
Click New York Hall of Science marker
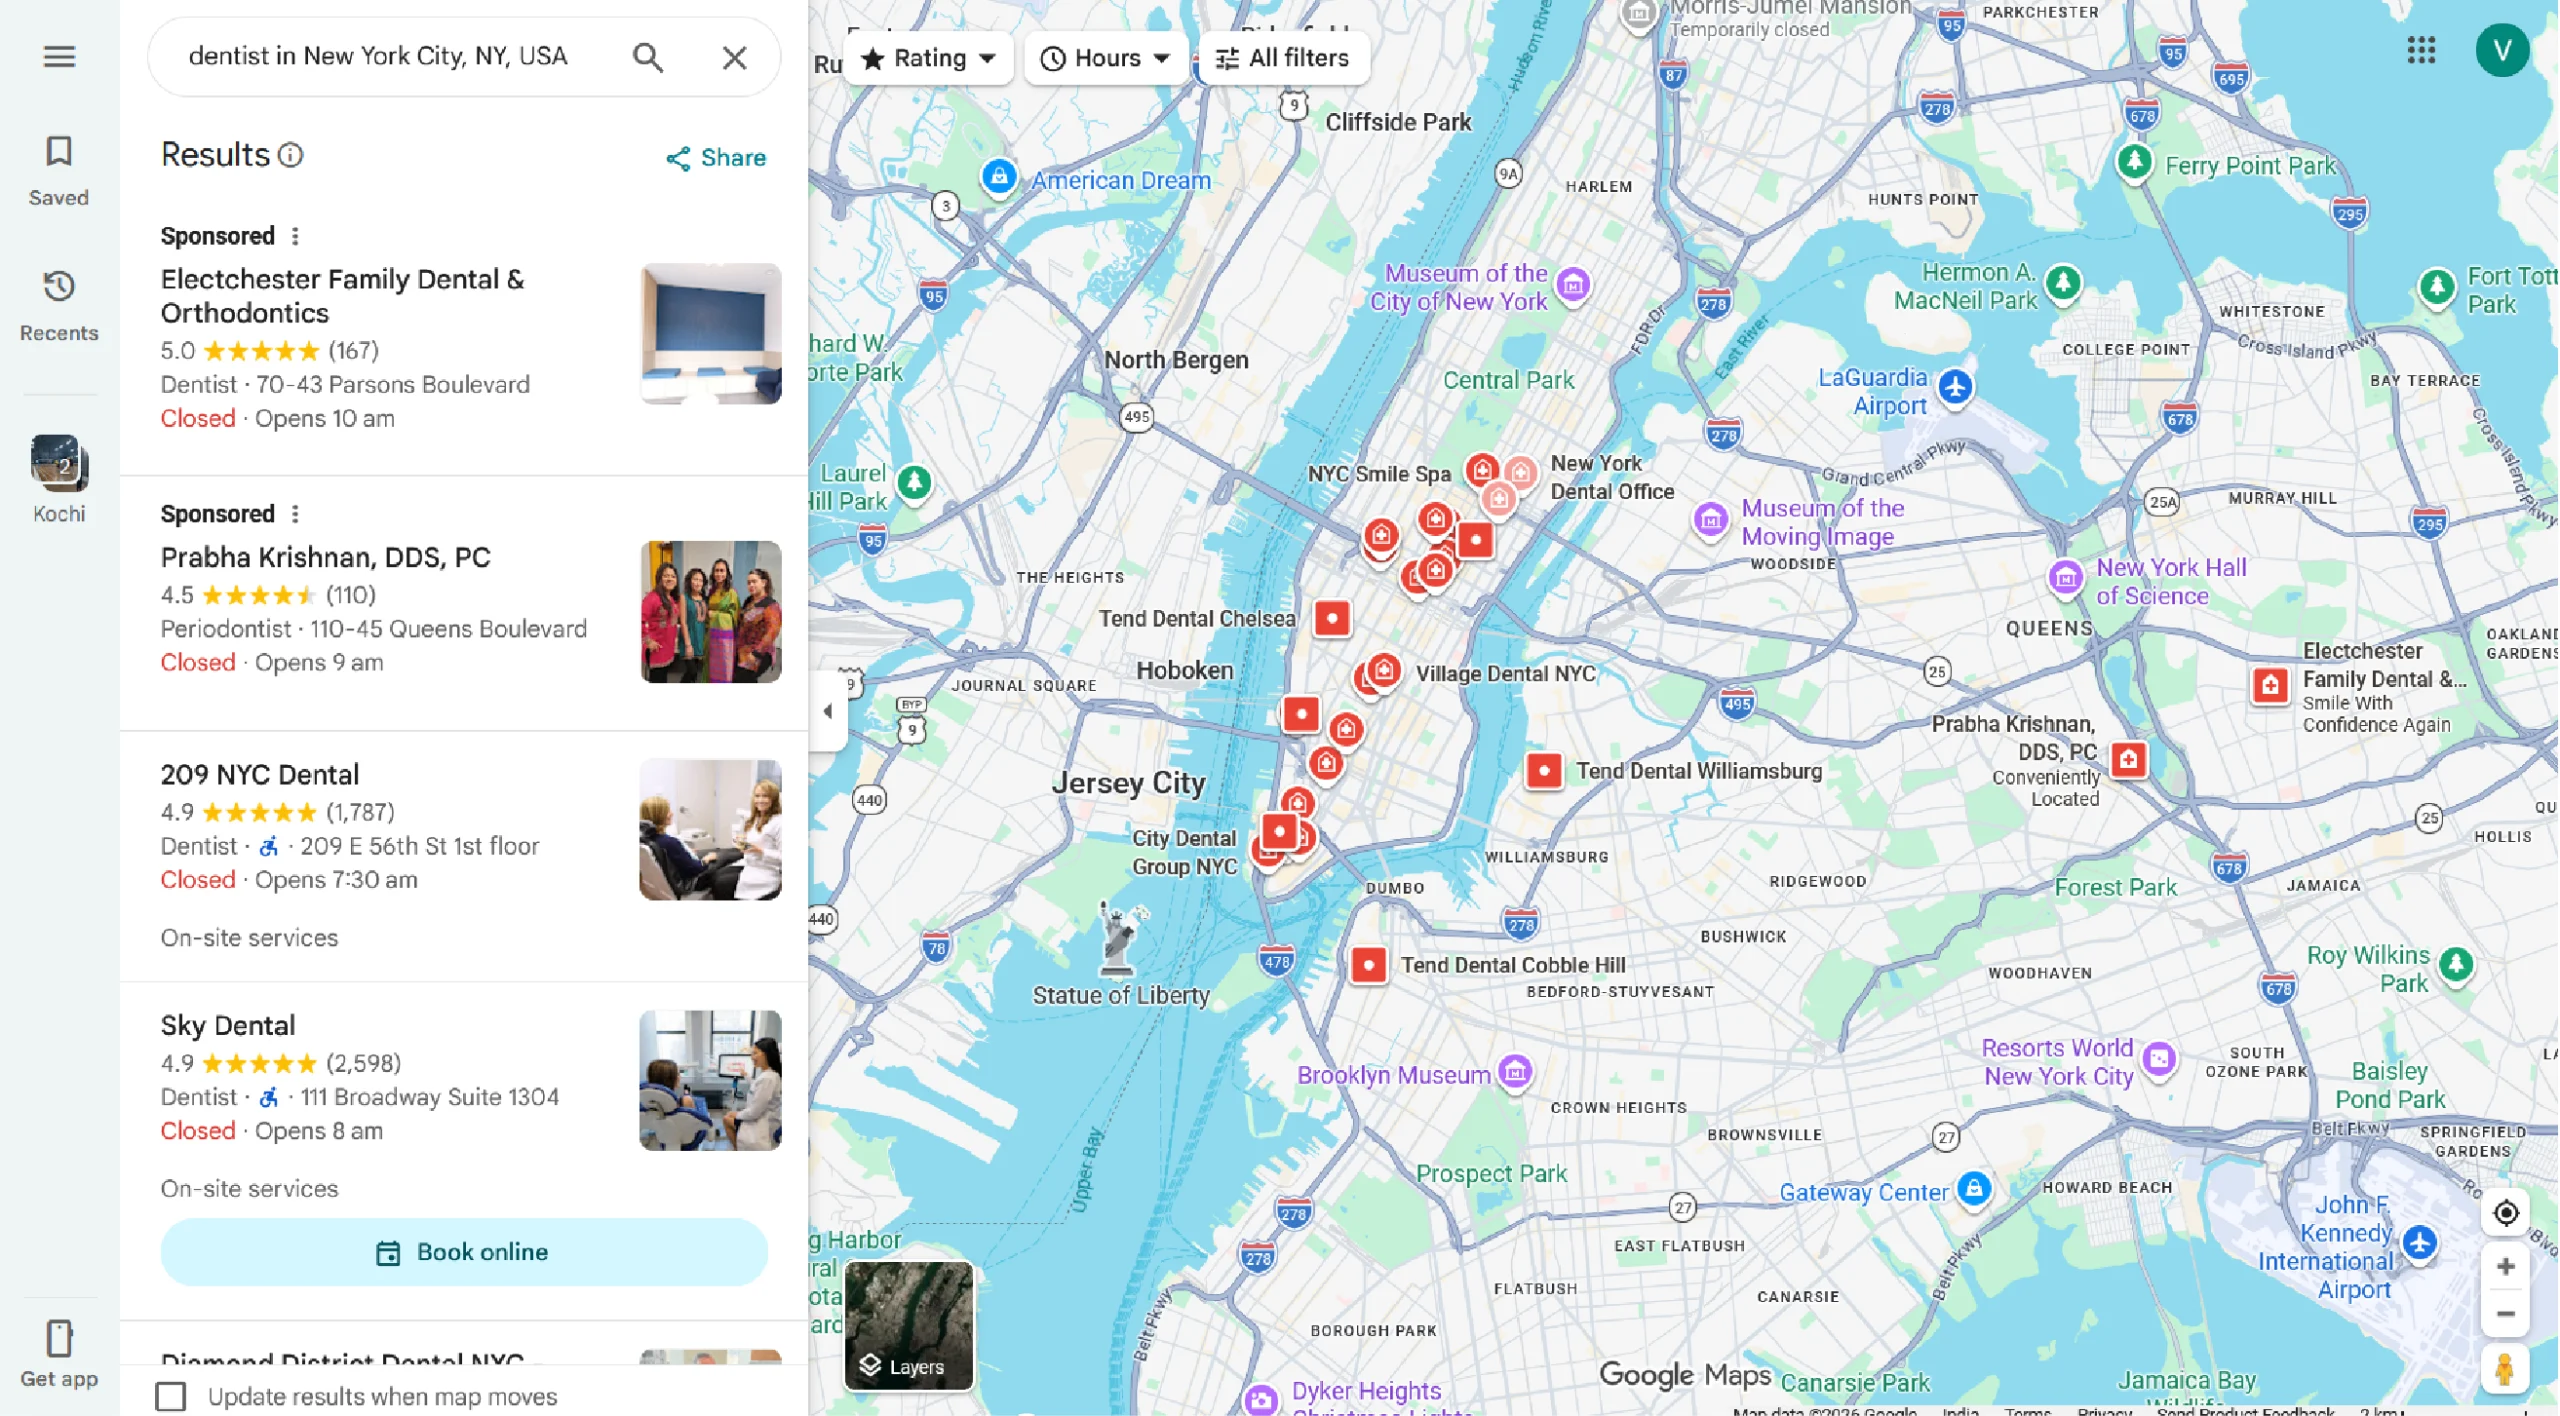click(x=2066, y=577)
